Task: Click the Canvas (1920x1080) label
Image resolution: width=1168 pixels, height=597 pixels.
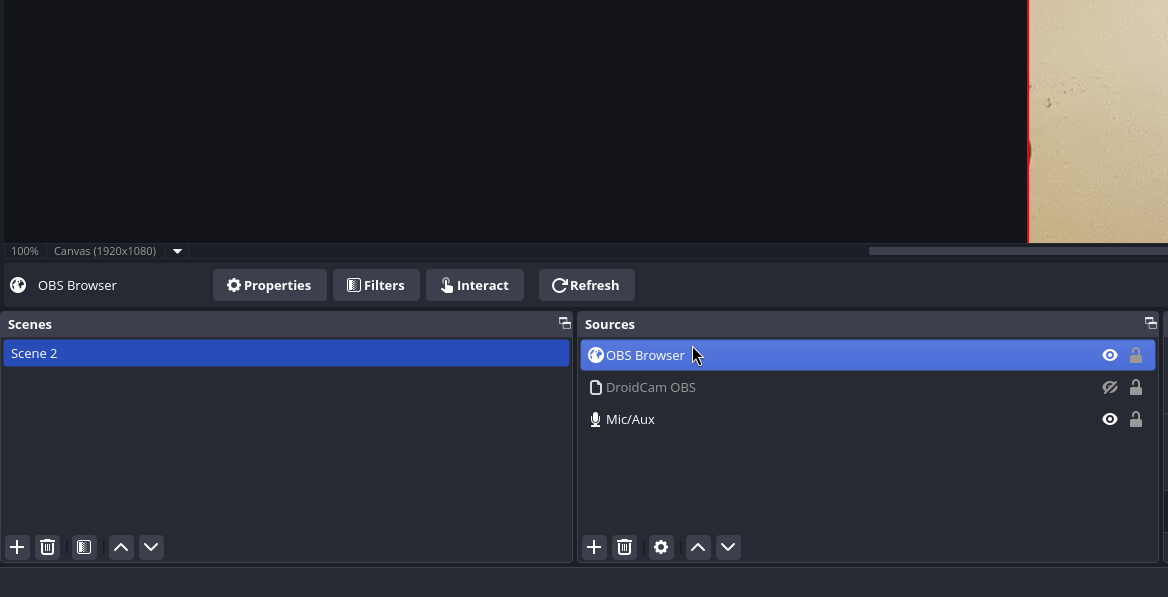Action: pyautogui.click(x=105, y=251)
